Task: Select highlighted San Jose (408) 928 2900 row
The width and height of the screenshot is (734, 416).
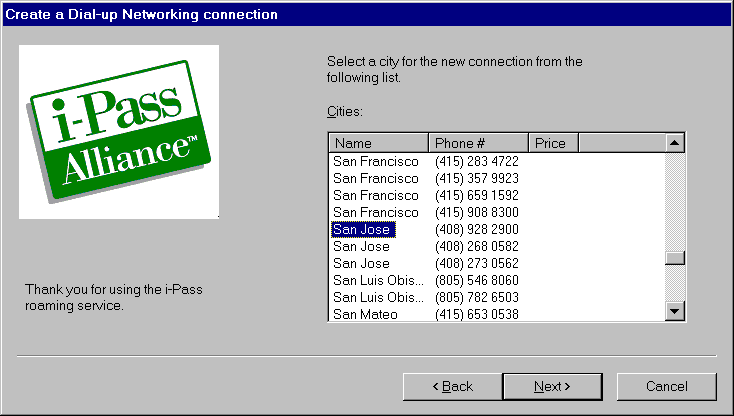Action: tap(364, 229)
